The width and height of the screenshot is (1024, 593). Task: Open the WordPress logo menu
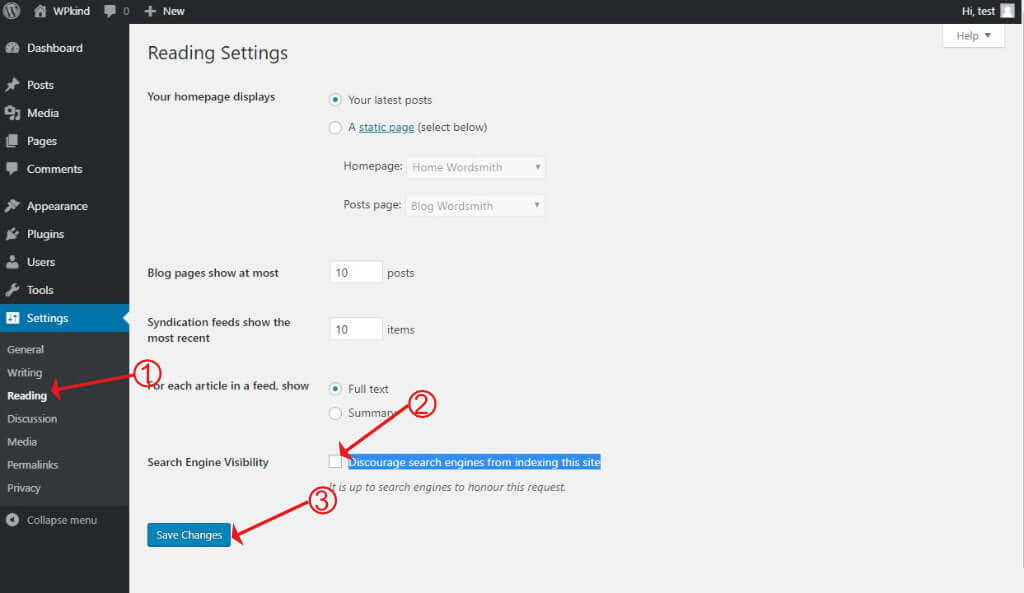pyautogui.click(x=10, y=11)
